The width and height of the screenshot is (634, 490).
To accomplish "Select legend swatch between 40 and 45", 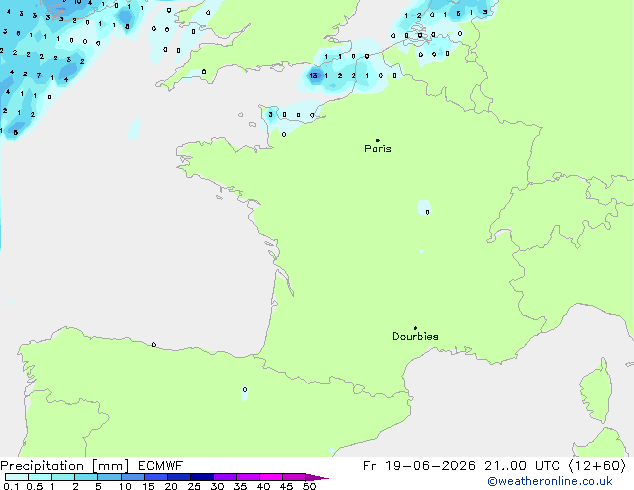I will 271,477.
